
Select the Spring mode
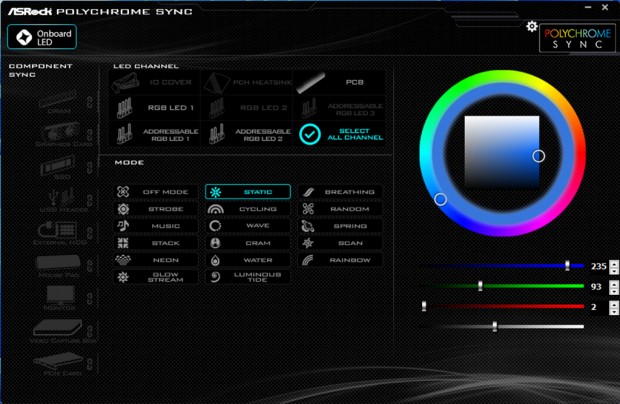(340, 226)
